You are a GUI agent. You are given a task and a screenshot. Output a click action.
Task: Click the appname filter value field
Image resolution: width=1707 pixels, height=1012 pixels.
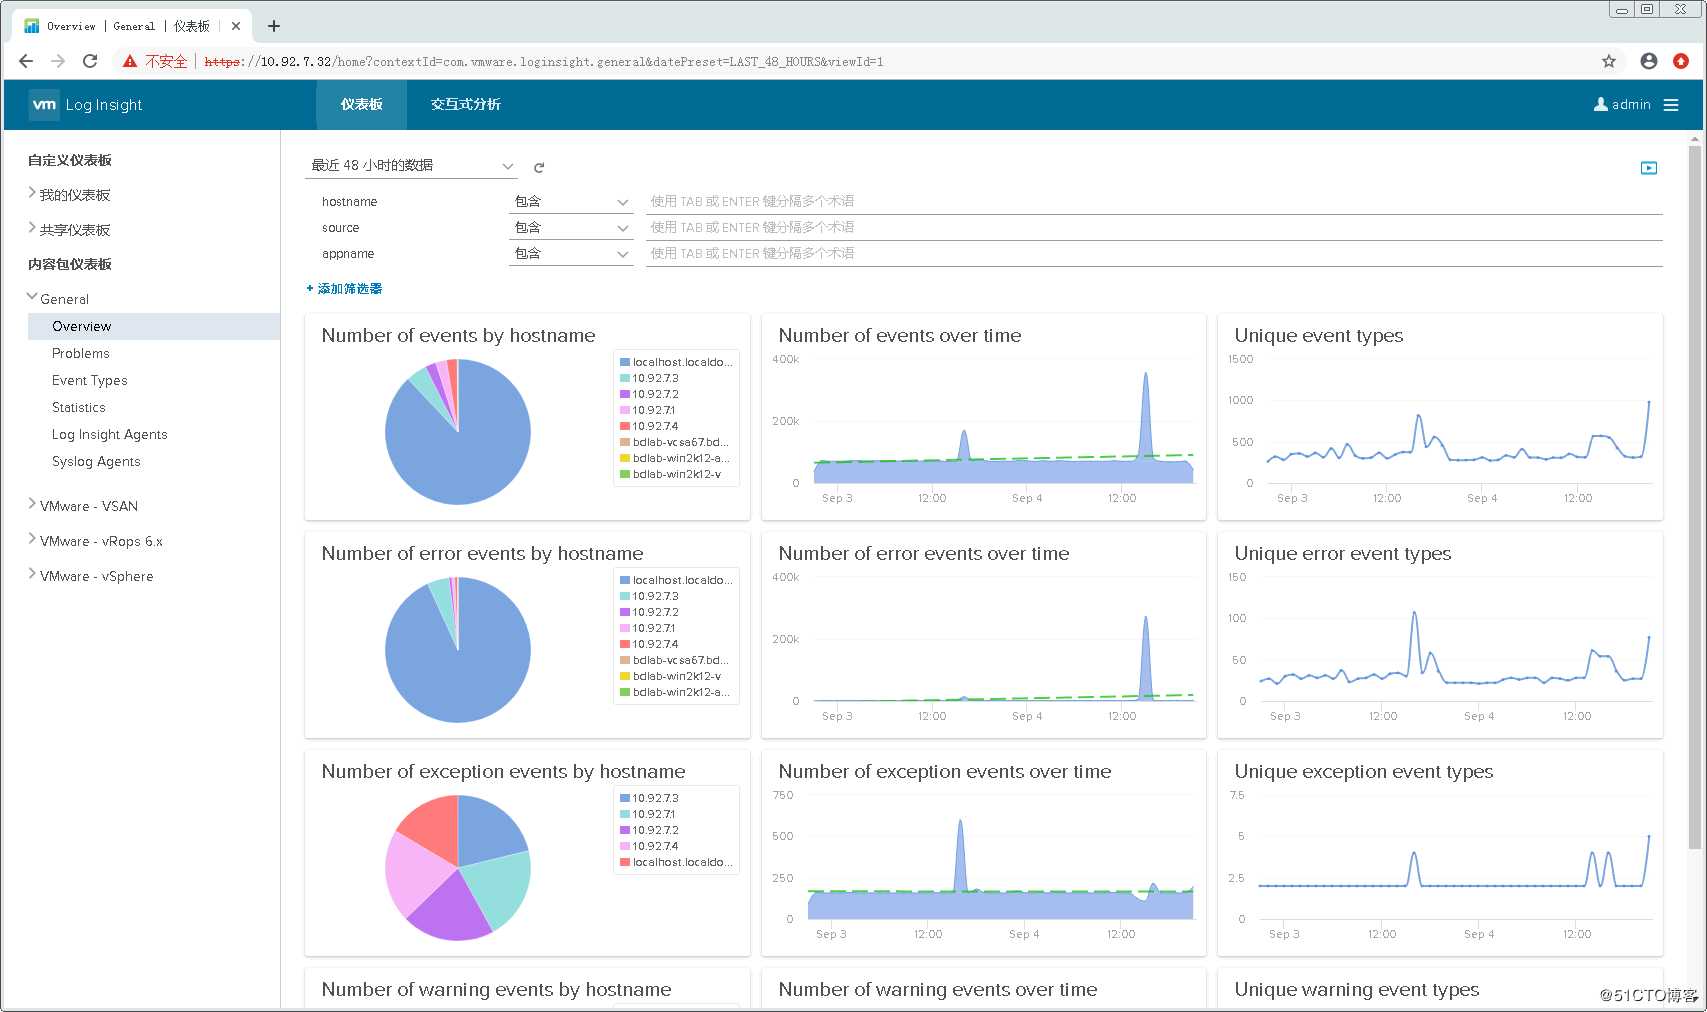pos(1154,253)
